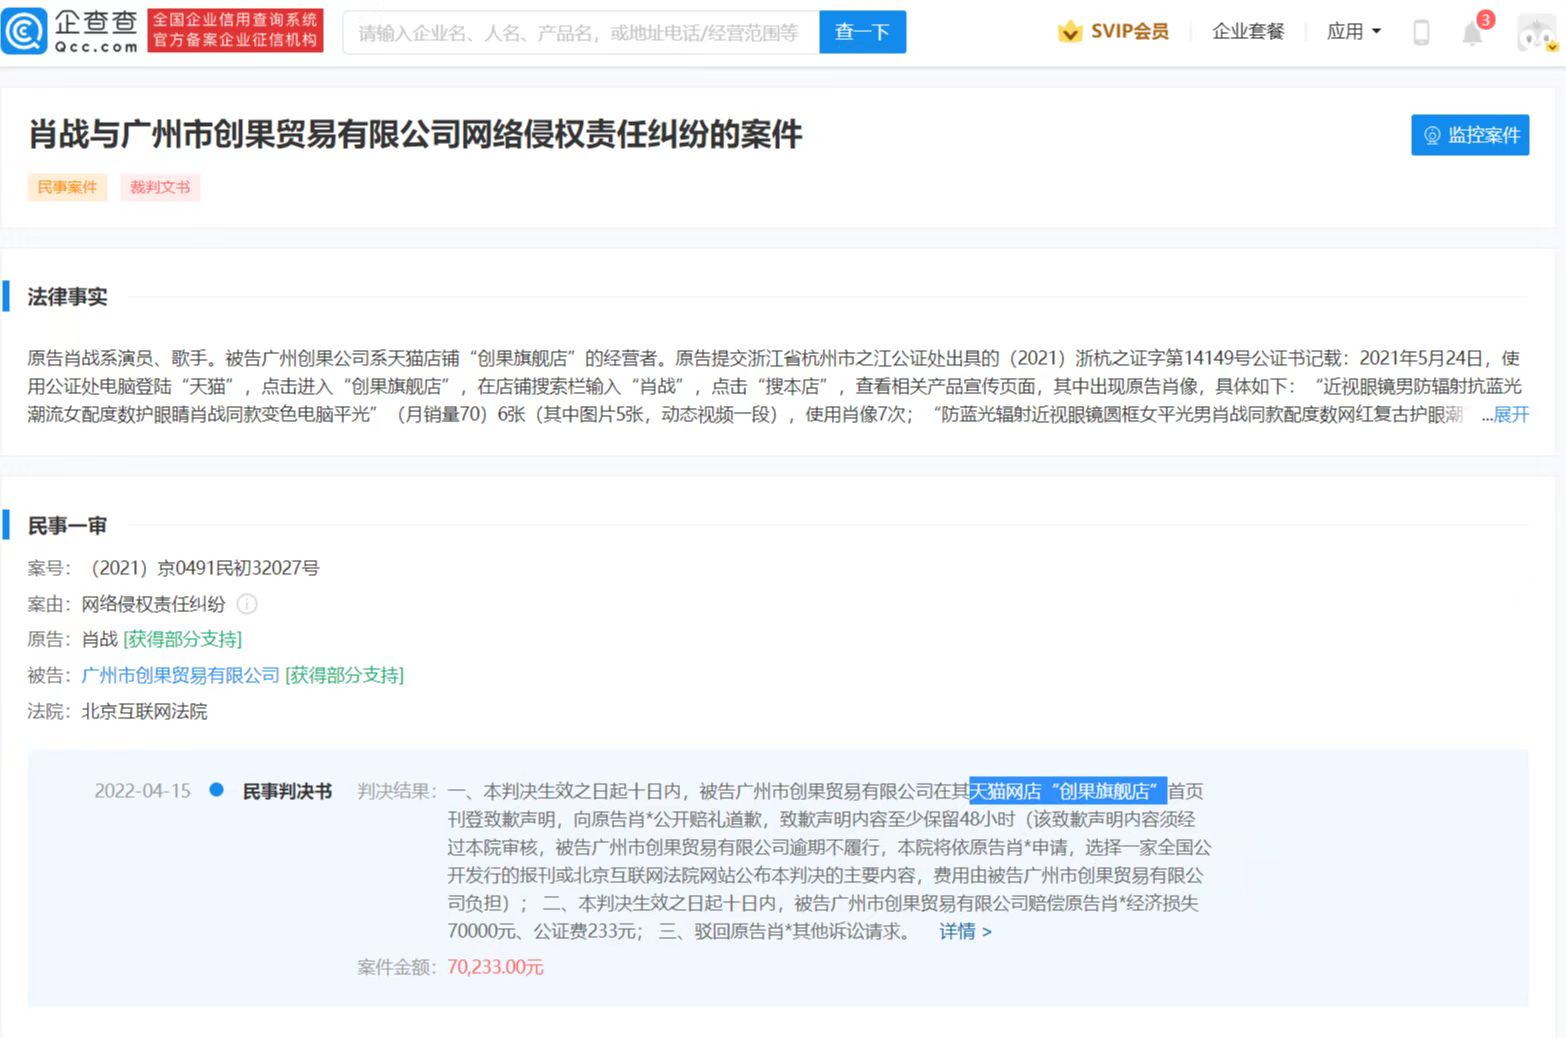The image size is (1566, 1038).
Task: Open the mobile phone app icon
Action: point(1421,32)
